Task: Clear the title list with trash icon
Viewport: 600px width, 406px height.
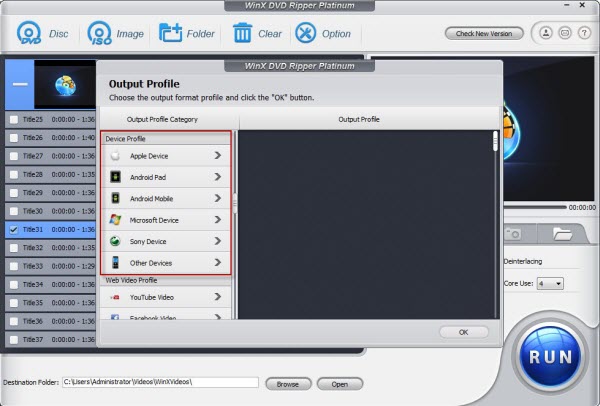Action: (x=243, y=33)
